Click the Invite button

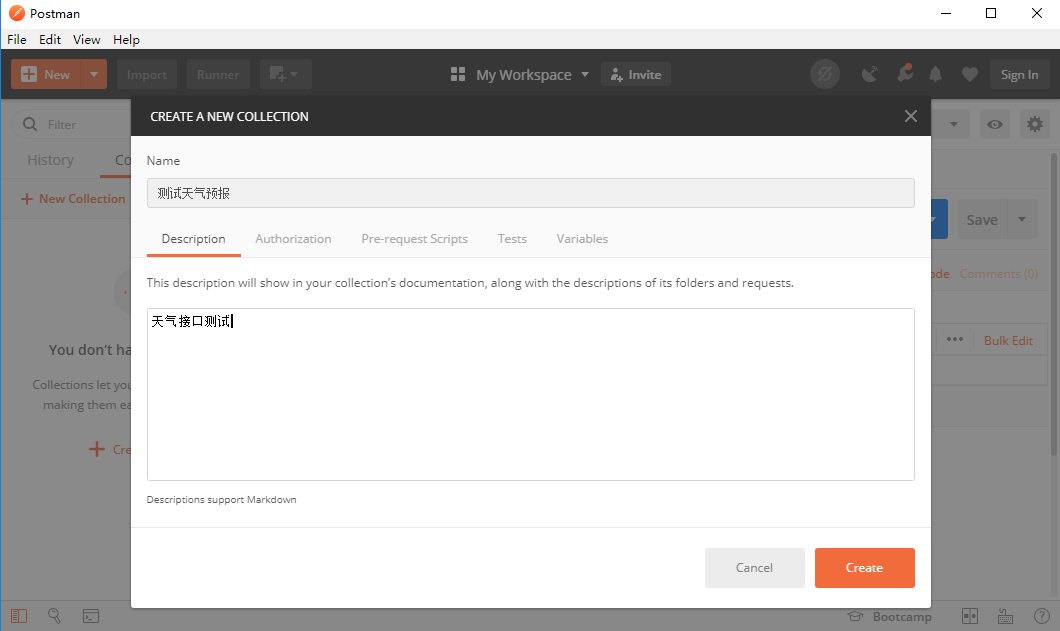point(635,74)
